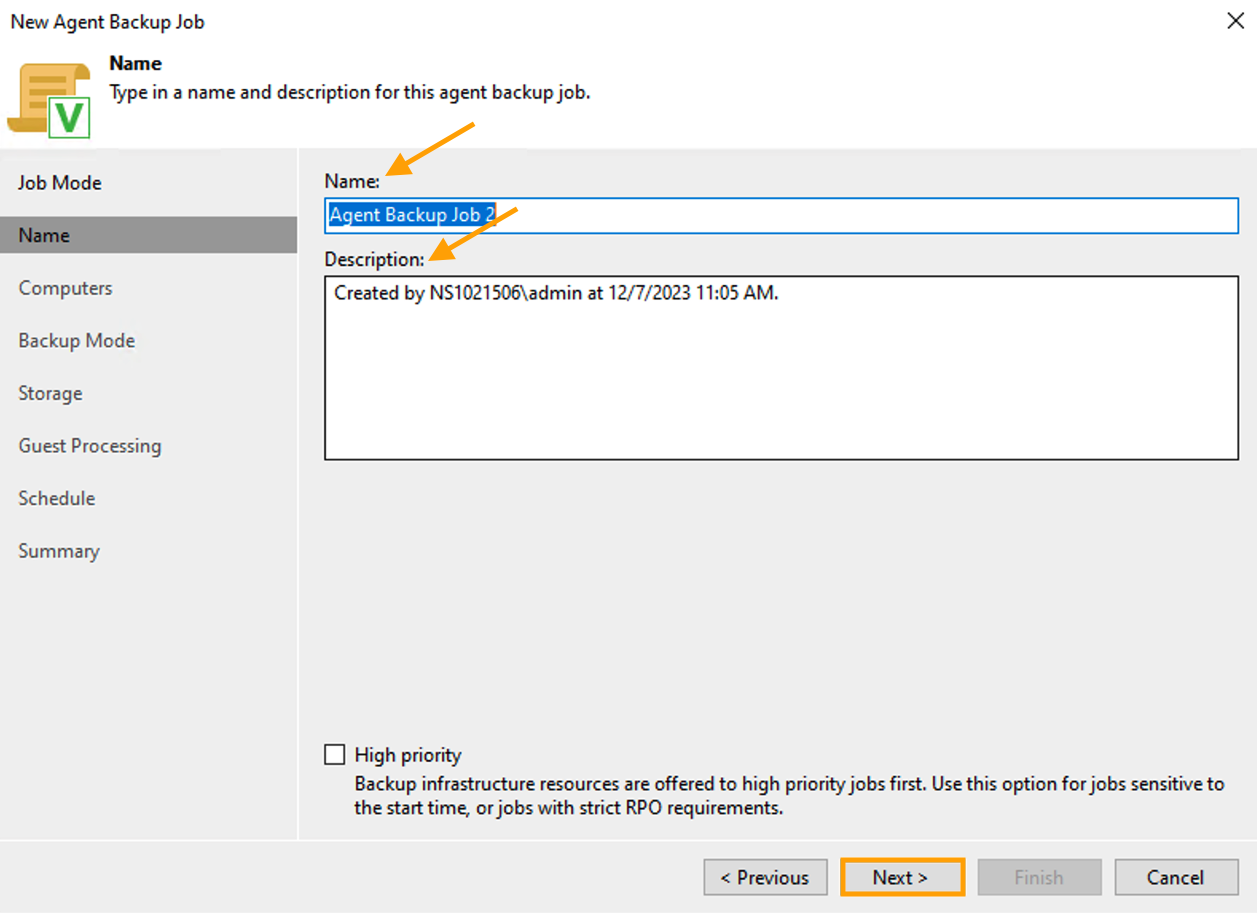
Task: Click the Veeam backup job scroll icon
Action: click(x=48, y=100)
